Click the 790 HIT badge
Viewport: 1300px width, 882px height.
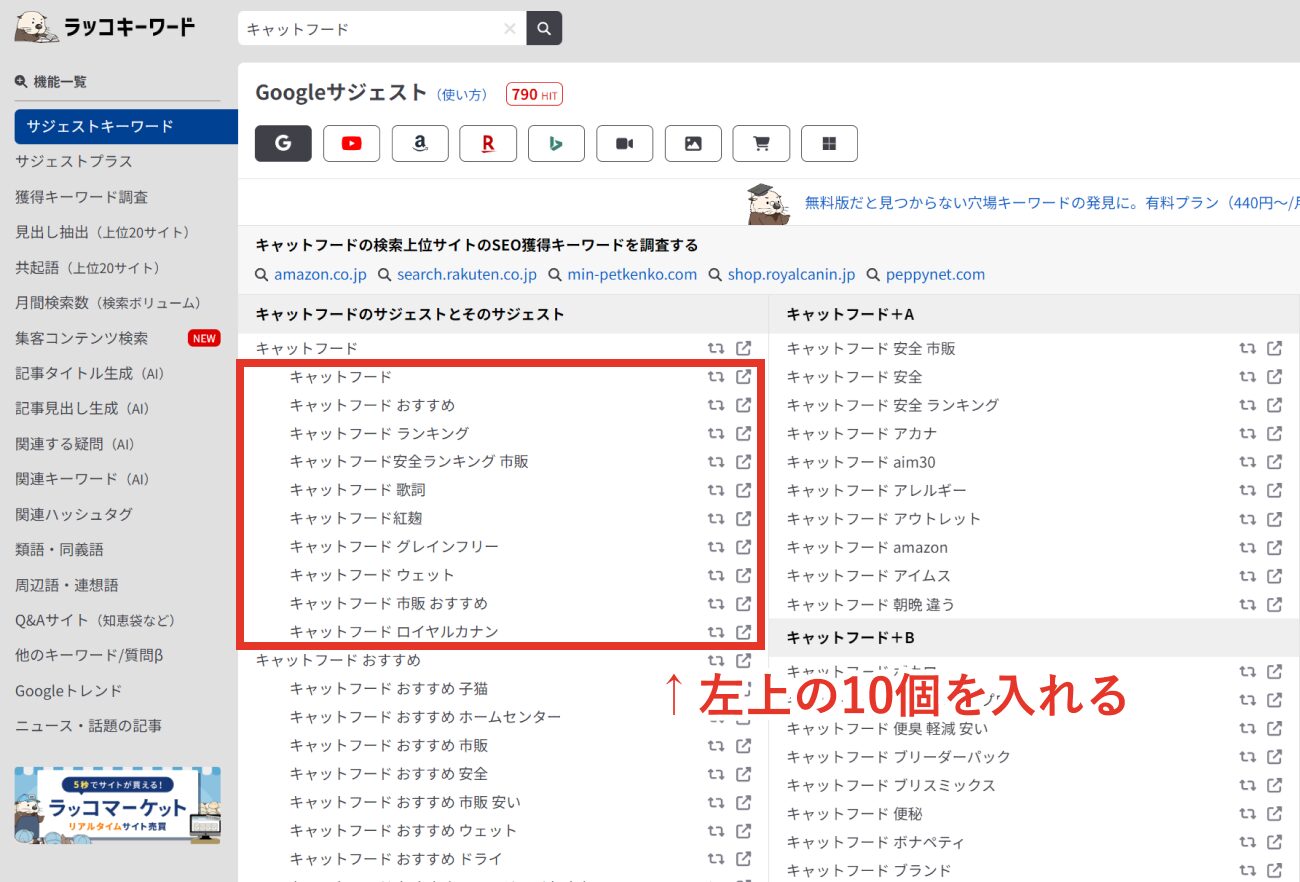(x=534, y=94)
